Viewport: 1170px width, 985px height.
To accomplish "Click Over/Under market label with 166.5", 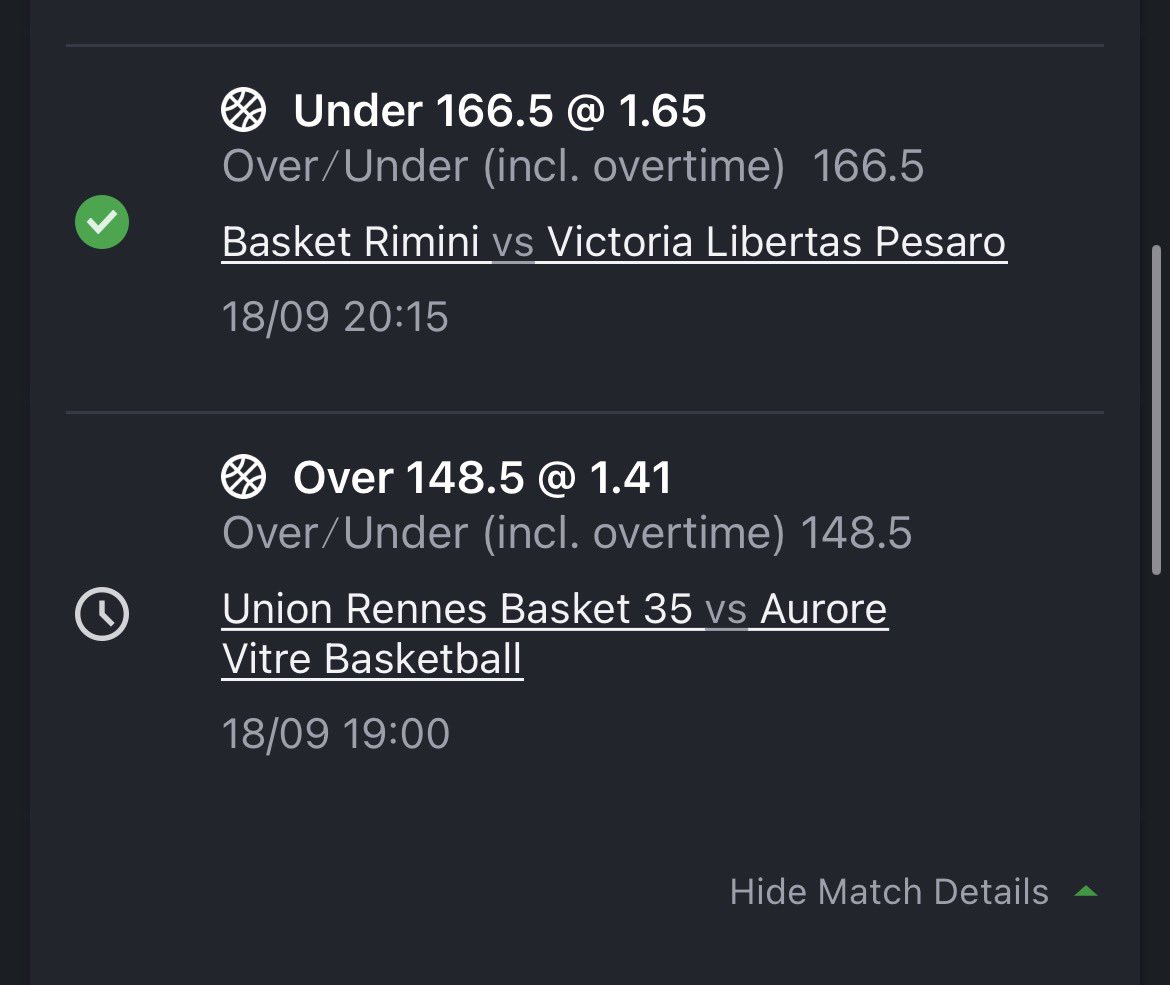I will [573, 166].
